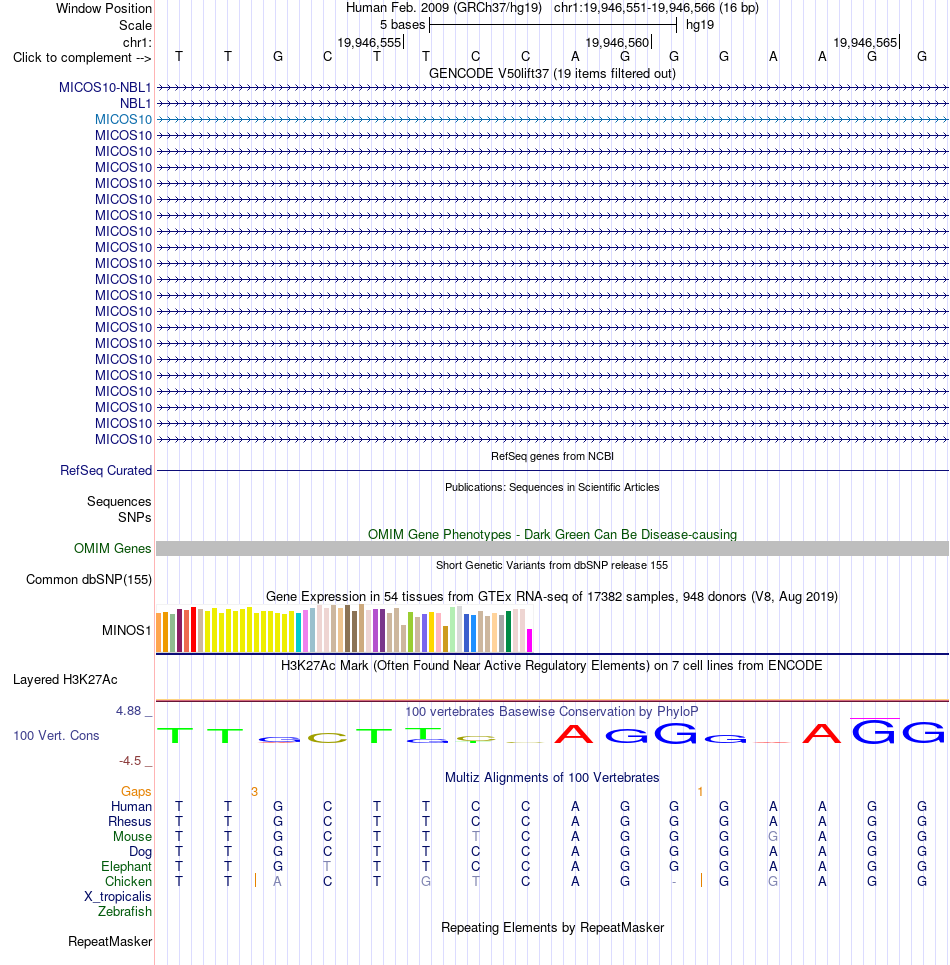The width and height of the screenshot is (950, 965).
Task: Click the MINOS1 GTEx tissue bar chart
Action: point(345,628)
